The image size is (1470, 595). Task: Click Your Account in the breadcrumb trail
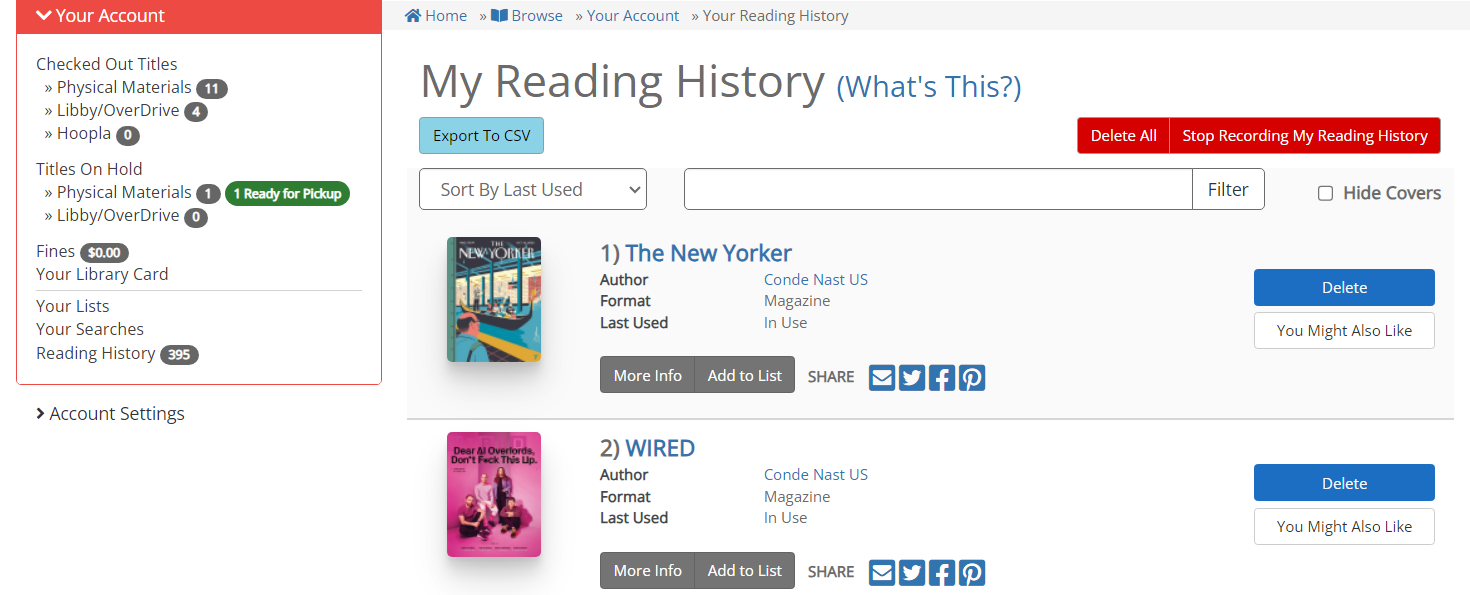pos(633,15)
